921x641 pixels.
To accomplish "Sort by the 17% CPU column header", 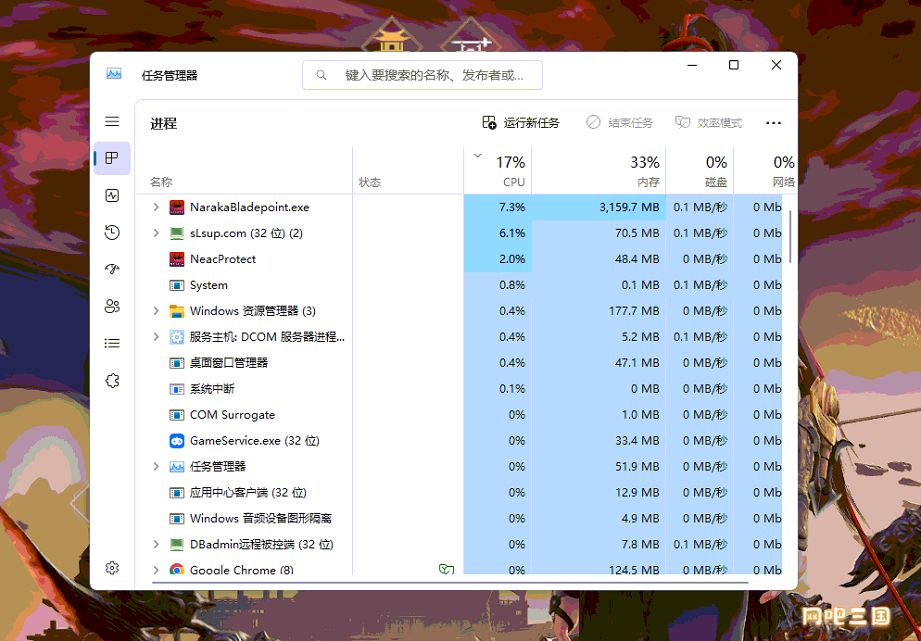I will click(x=498, y=170).
